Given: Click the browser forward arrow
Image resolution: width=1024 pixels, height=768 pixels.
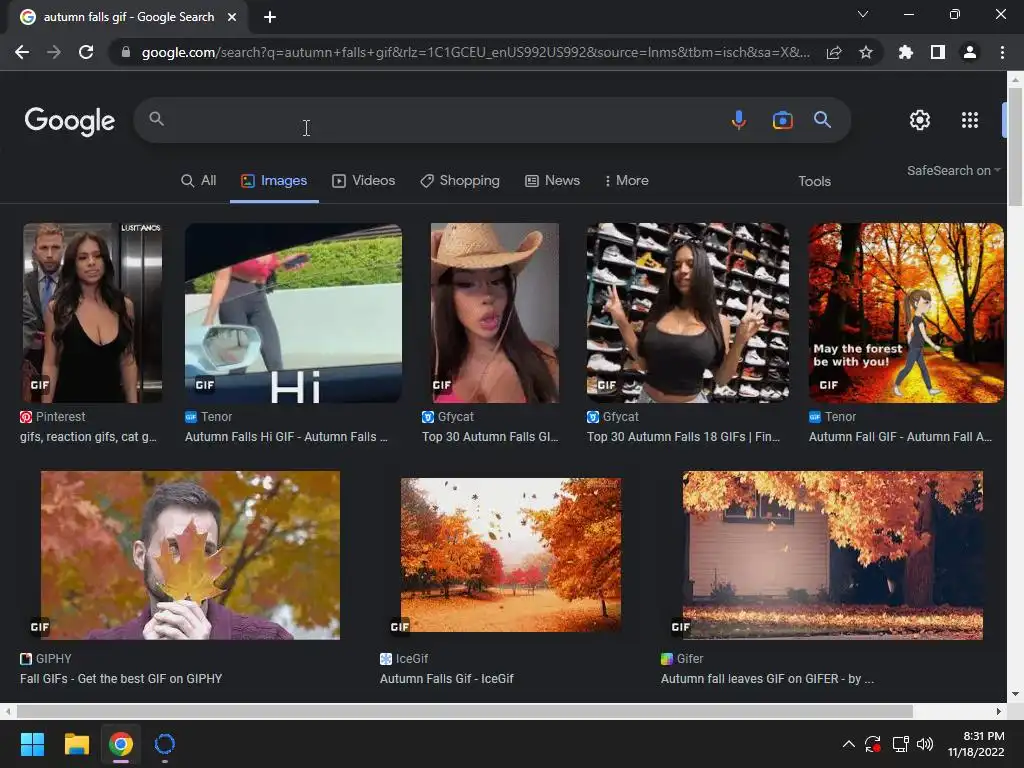Looking at the screenshot, I should pos(54,52).
